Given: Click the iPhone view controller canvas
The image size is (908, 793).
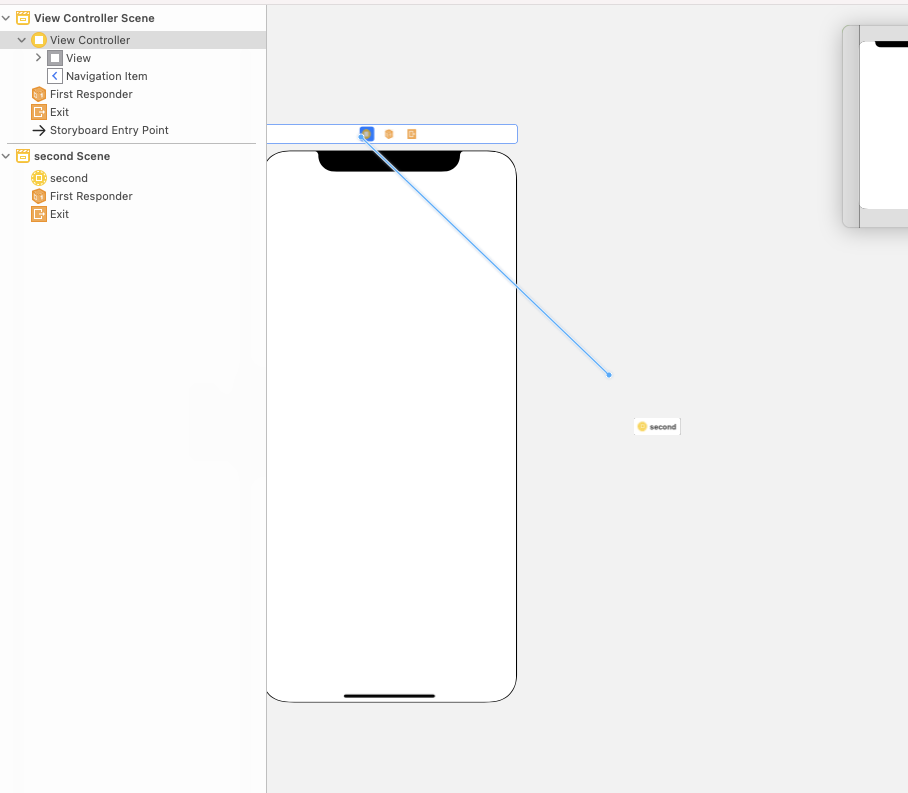Looking at the screenshot, I should [391, 426].
